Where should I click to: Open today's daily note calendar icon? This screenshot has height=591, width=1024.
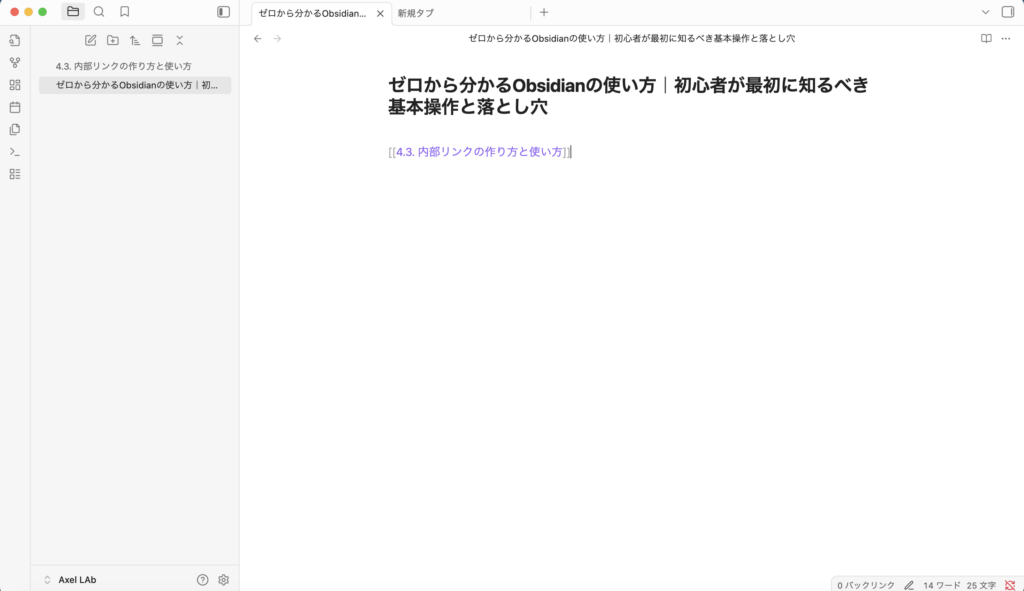pos(14,107)
